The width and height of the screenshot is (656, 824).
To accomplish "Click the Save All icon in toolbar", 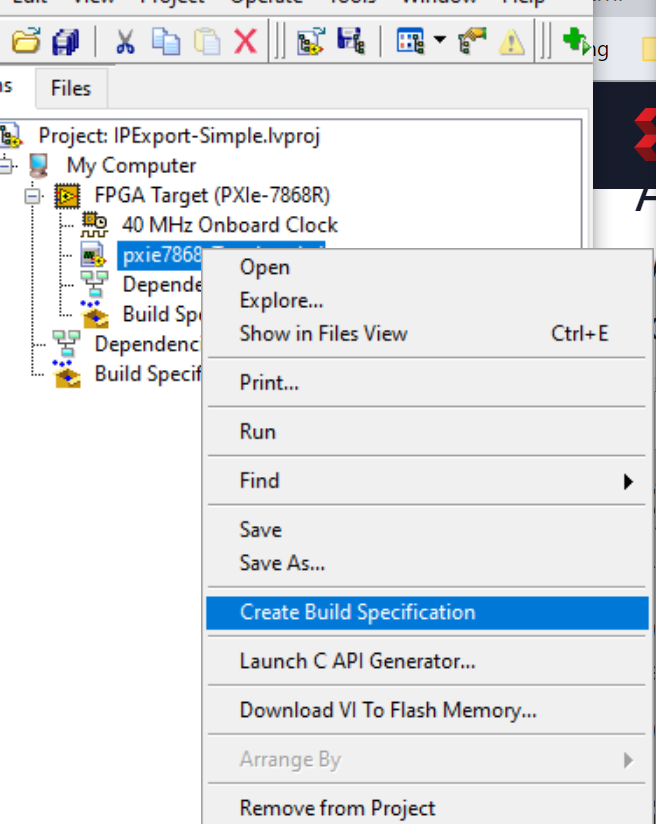I will click(x=65, y=42).
